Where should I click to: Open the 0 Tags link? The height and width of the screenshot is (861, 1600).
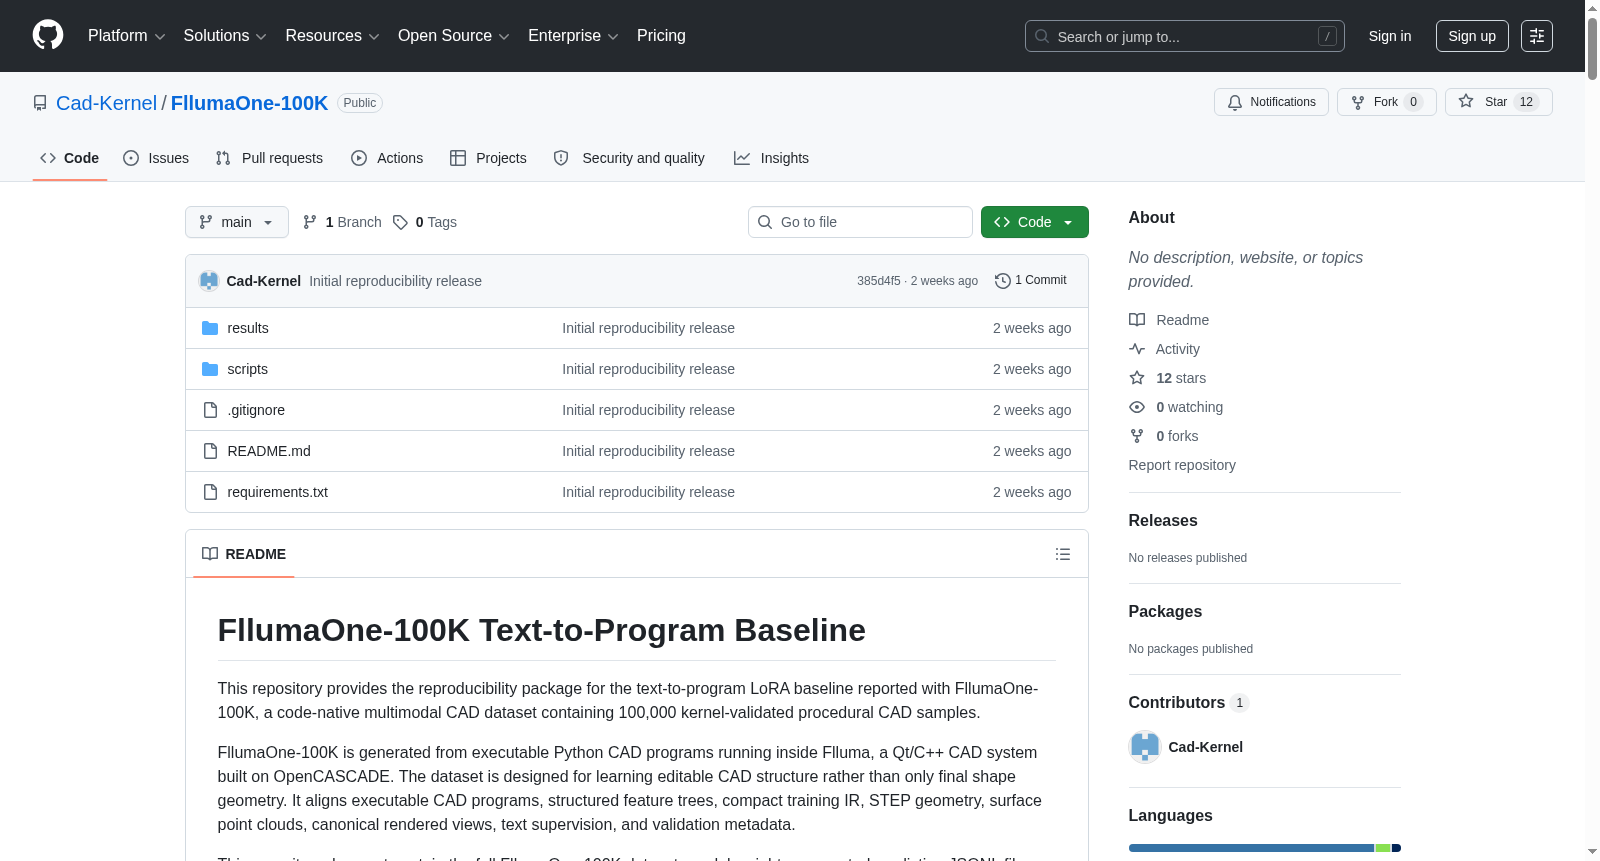(x=425, y=222)
